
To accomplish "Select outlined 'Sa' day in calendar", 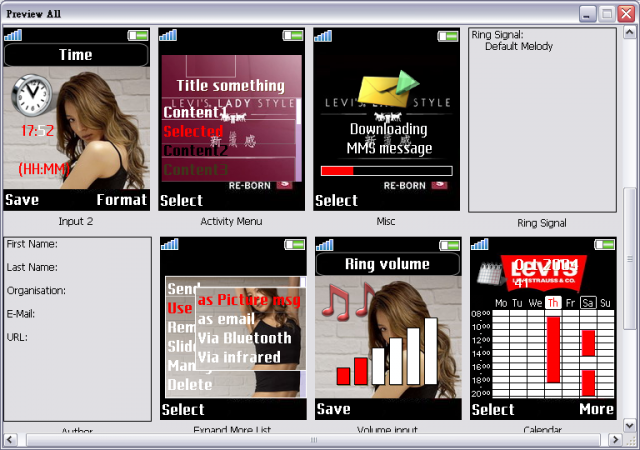I will pos(588,303).
